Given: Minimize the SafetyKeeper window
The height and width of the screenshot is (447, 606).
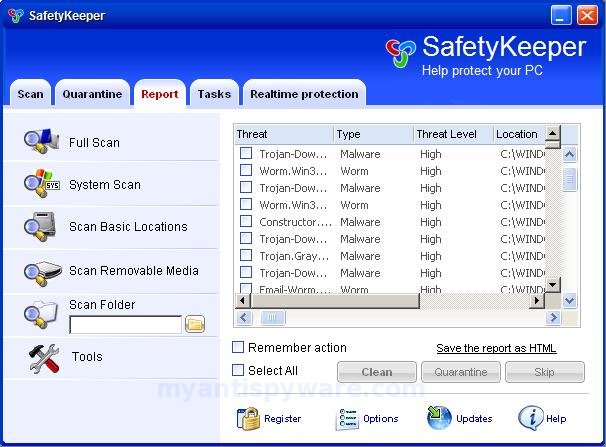Looking at the screenshot, I should pos(561,15).
